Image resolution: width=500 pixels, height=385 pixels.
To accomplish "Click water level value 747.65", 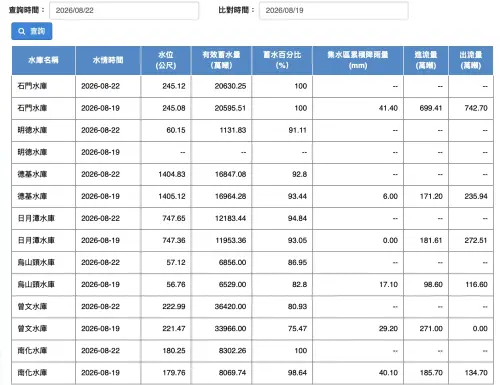I will pos(174,218).
